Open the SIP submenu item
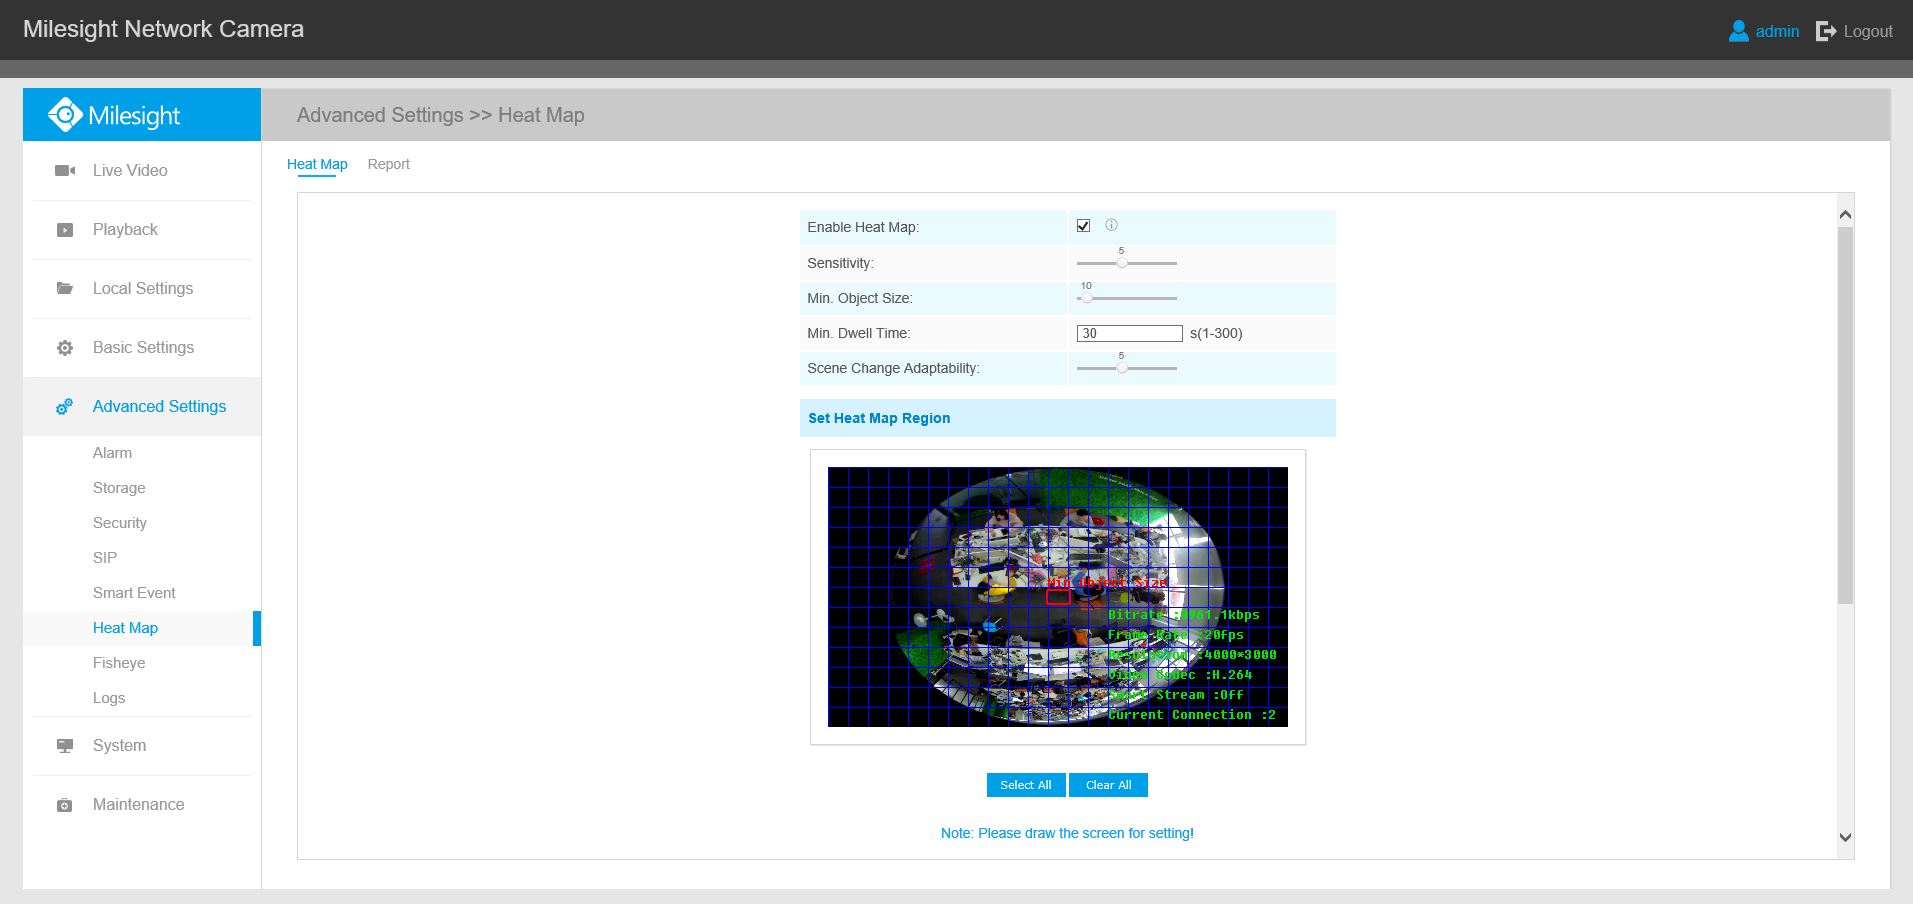This screenshot has width=1913, height=904. (105, 558)
